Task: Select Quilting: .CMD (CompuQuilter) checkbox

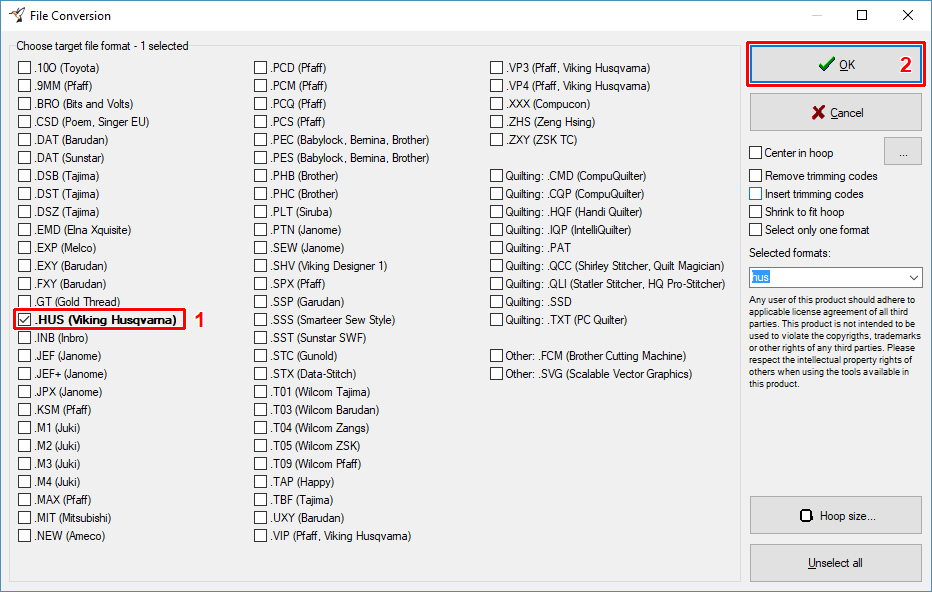Action: tap(496, 176)
